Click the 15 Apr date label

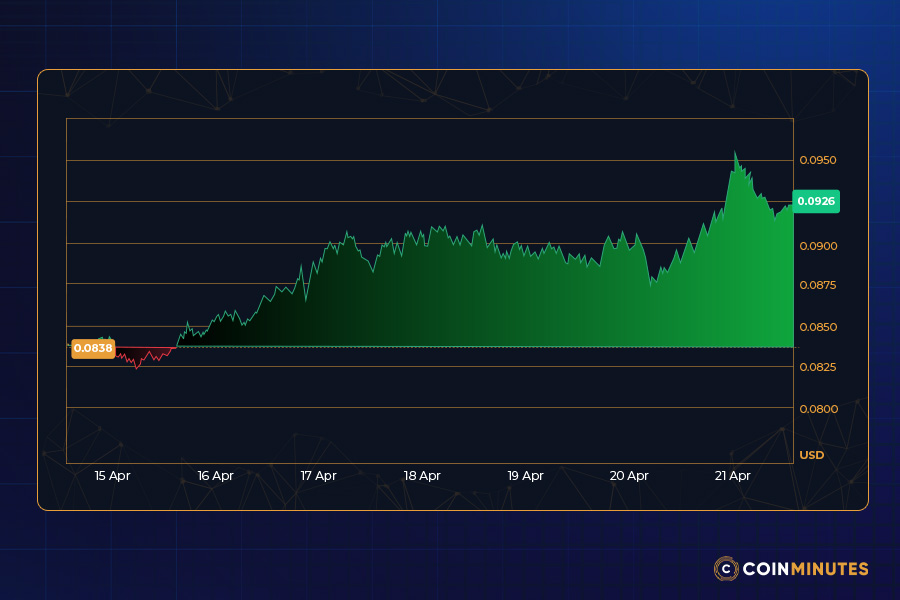coord(111,476)
